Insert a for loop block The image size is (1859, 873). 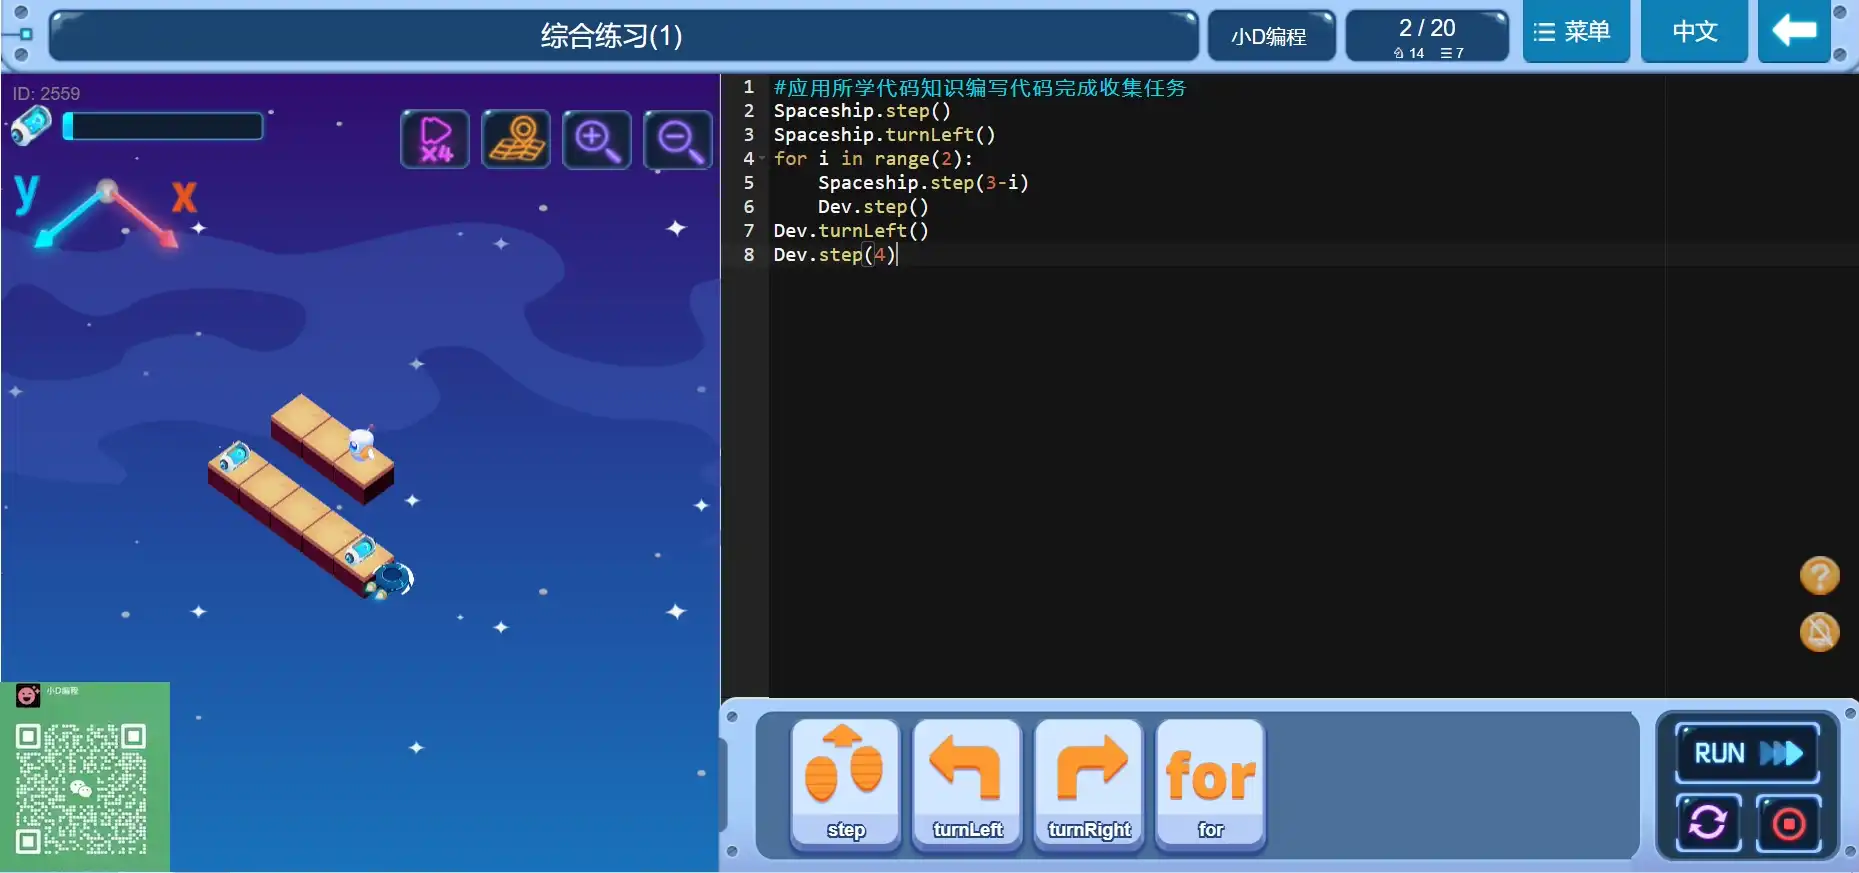(x=1210, y=785)
